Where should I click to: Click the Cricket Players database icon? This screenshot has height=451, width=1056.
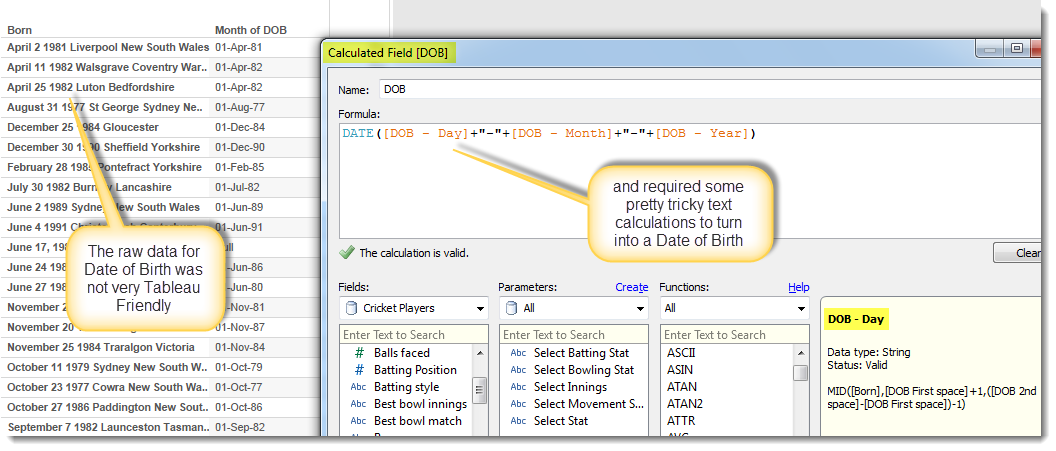tap(351, 309)
